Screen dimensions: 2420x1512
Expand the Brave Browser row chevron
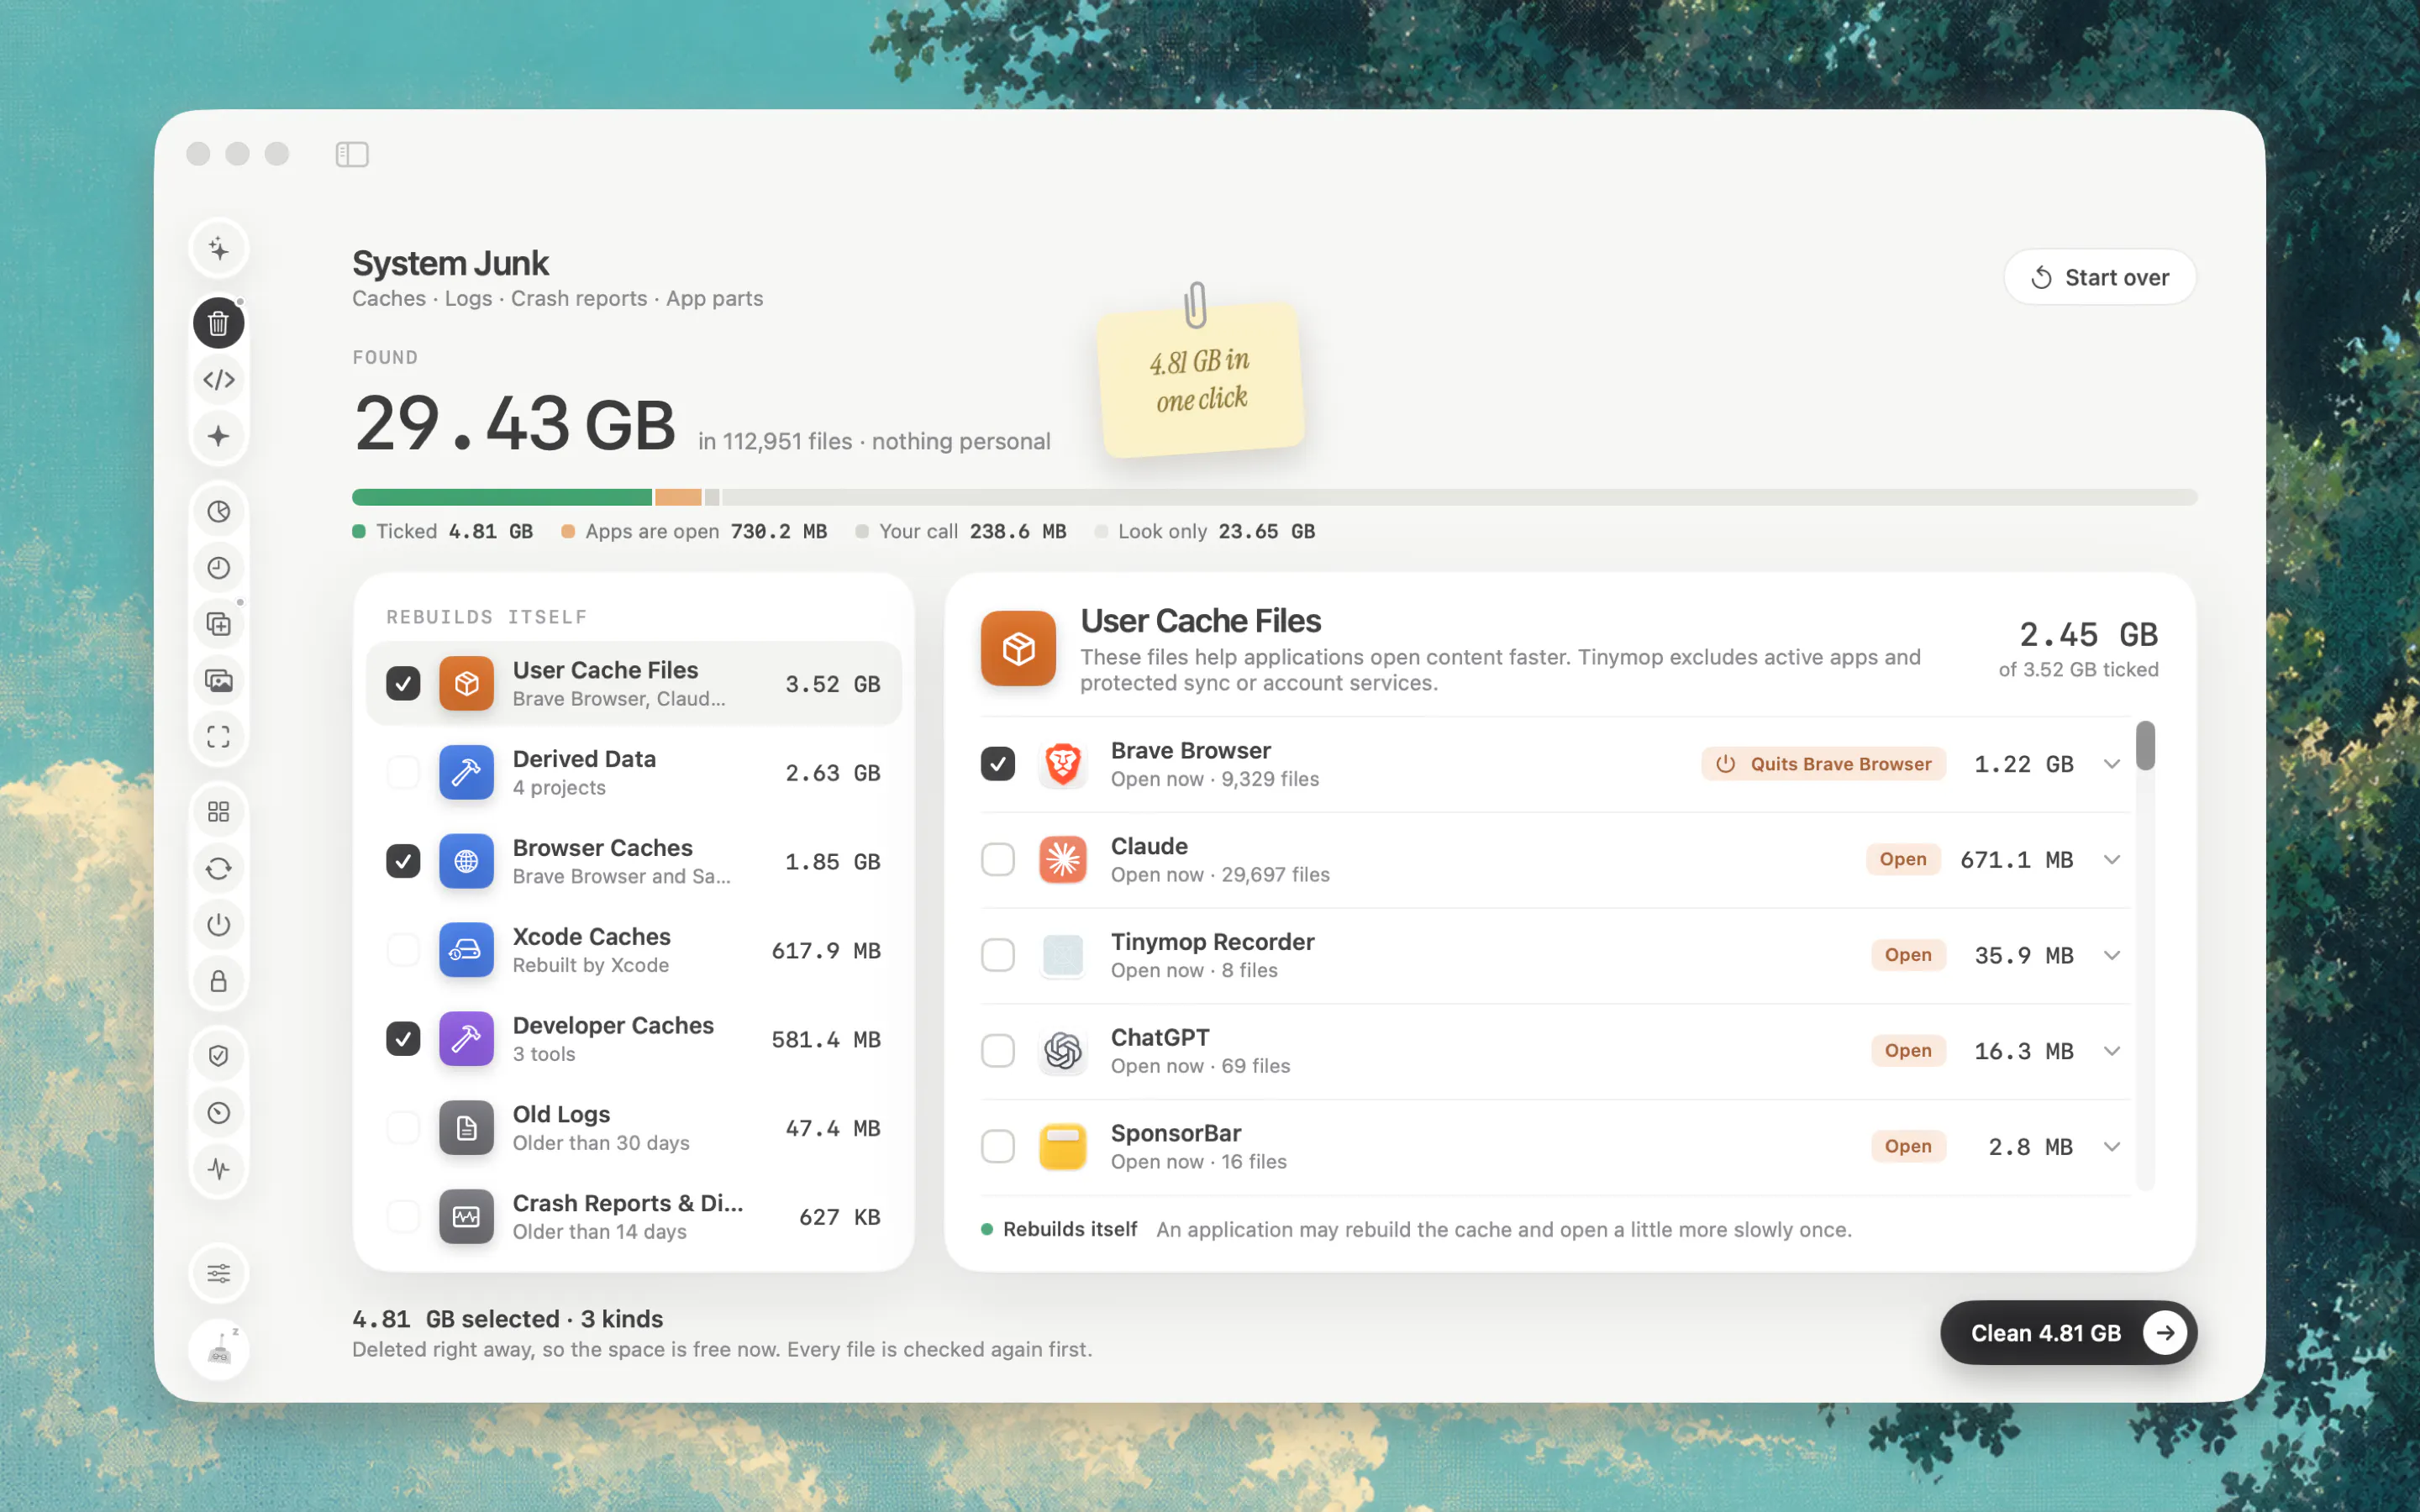2111,764
